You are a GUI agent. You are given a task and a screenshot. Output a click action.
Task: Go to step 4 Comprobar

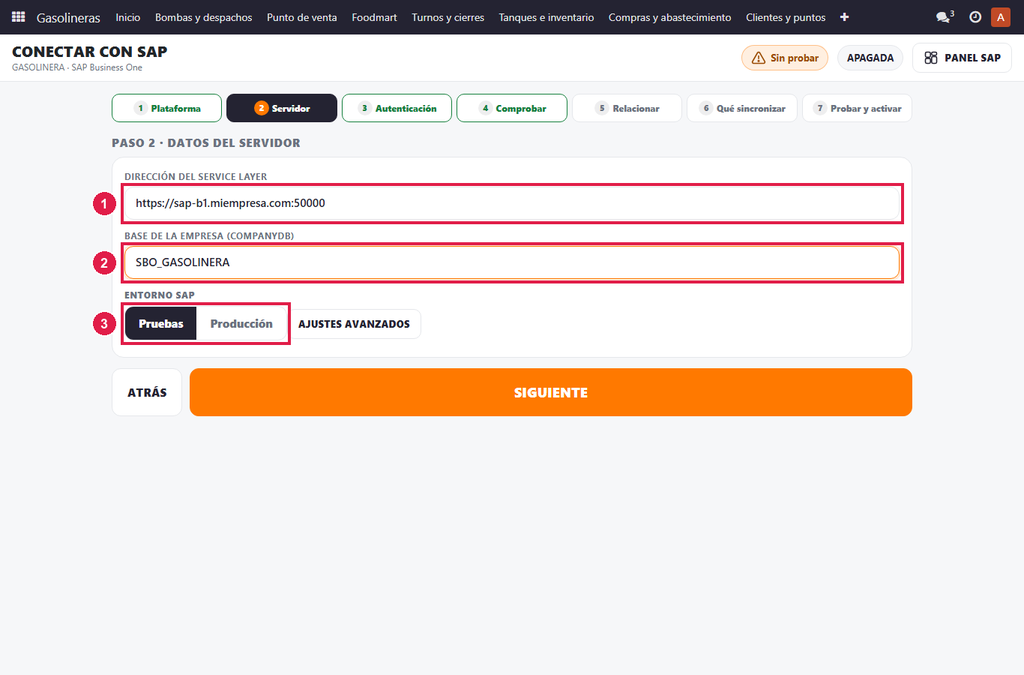coord(511,108)
